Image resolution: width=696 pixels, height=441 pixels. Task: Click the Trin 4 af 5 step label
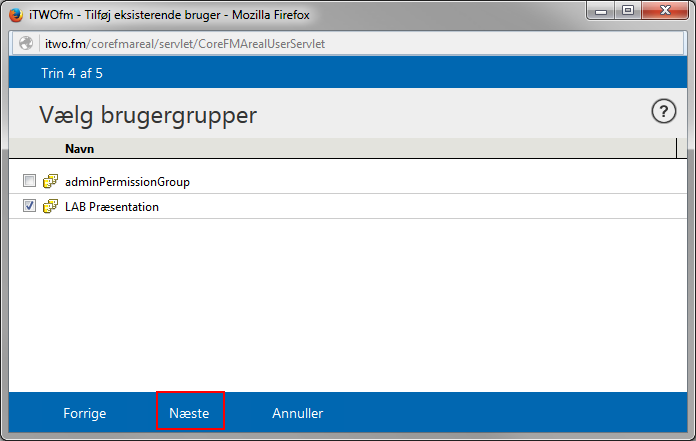click(71, 73)
